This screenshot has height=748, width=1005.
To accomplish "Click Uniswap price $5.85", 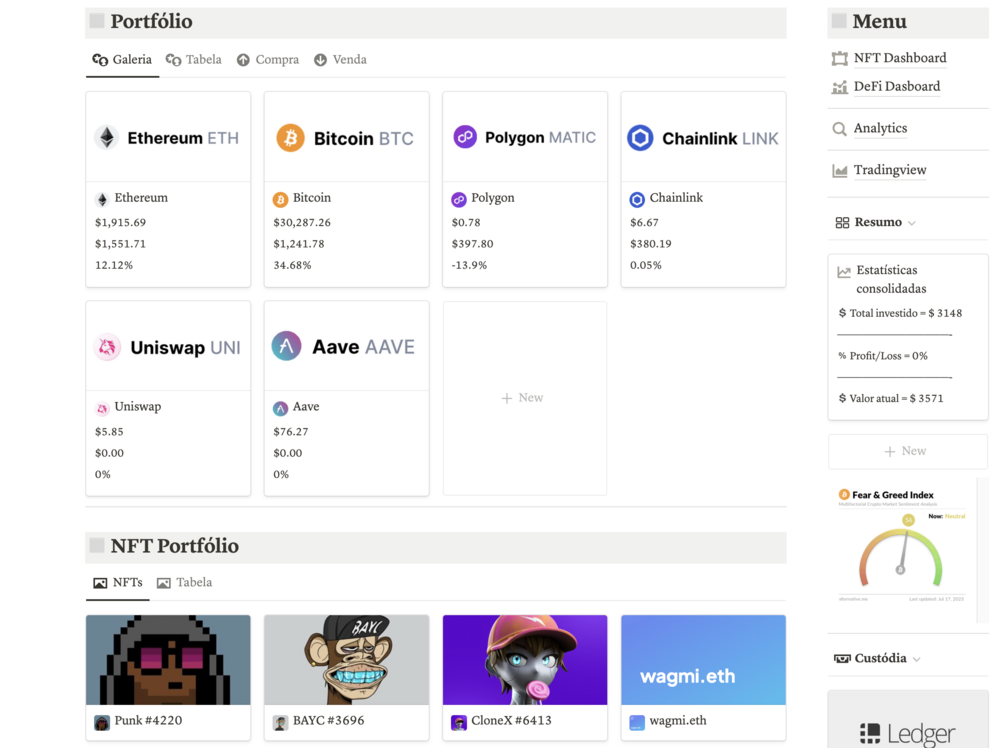I will tap(109, 432).
